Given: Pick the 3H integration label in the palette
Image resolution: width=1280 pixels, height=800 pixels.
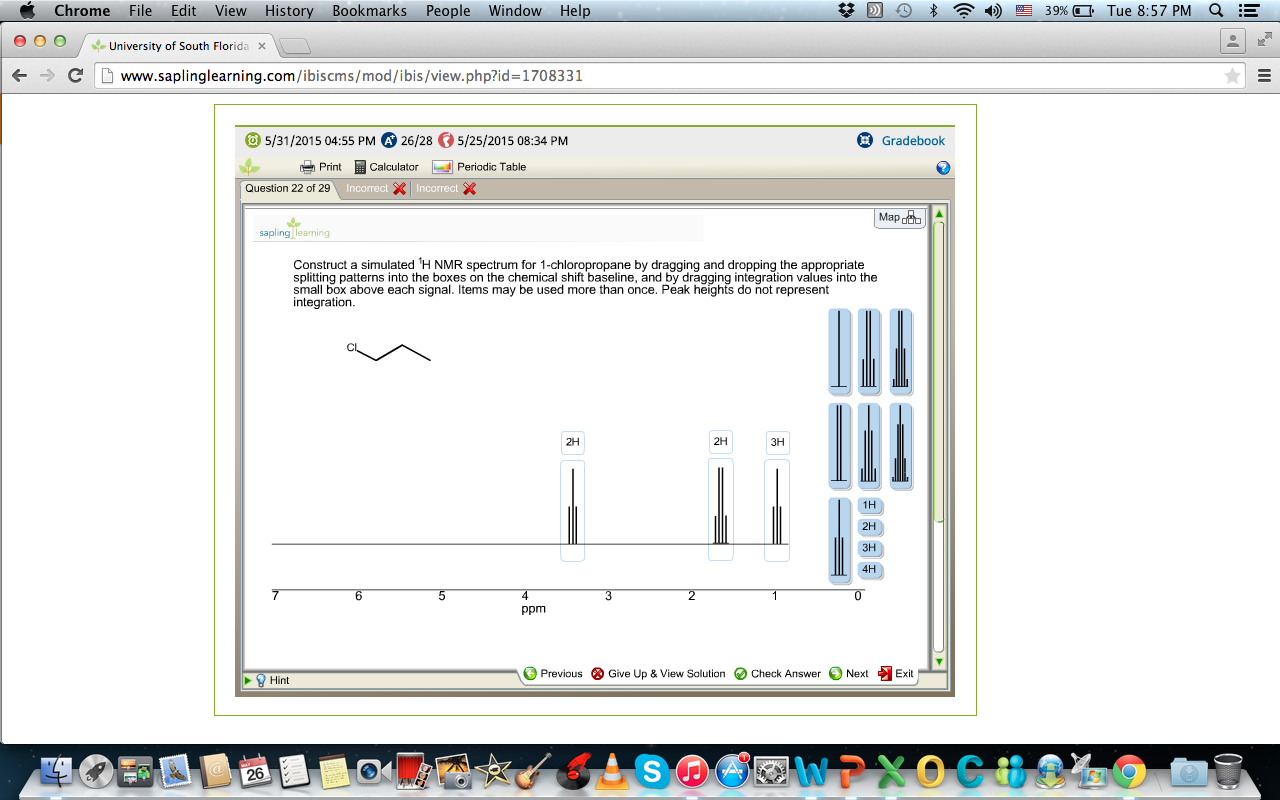Looking at the screenshot, I should (869, 548).
